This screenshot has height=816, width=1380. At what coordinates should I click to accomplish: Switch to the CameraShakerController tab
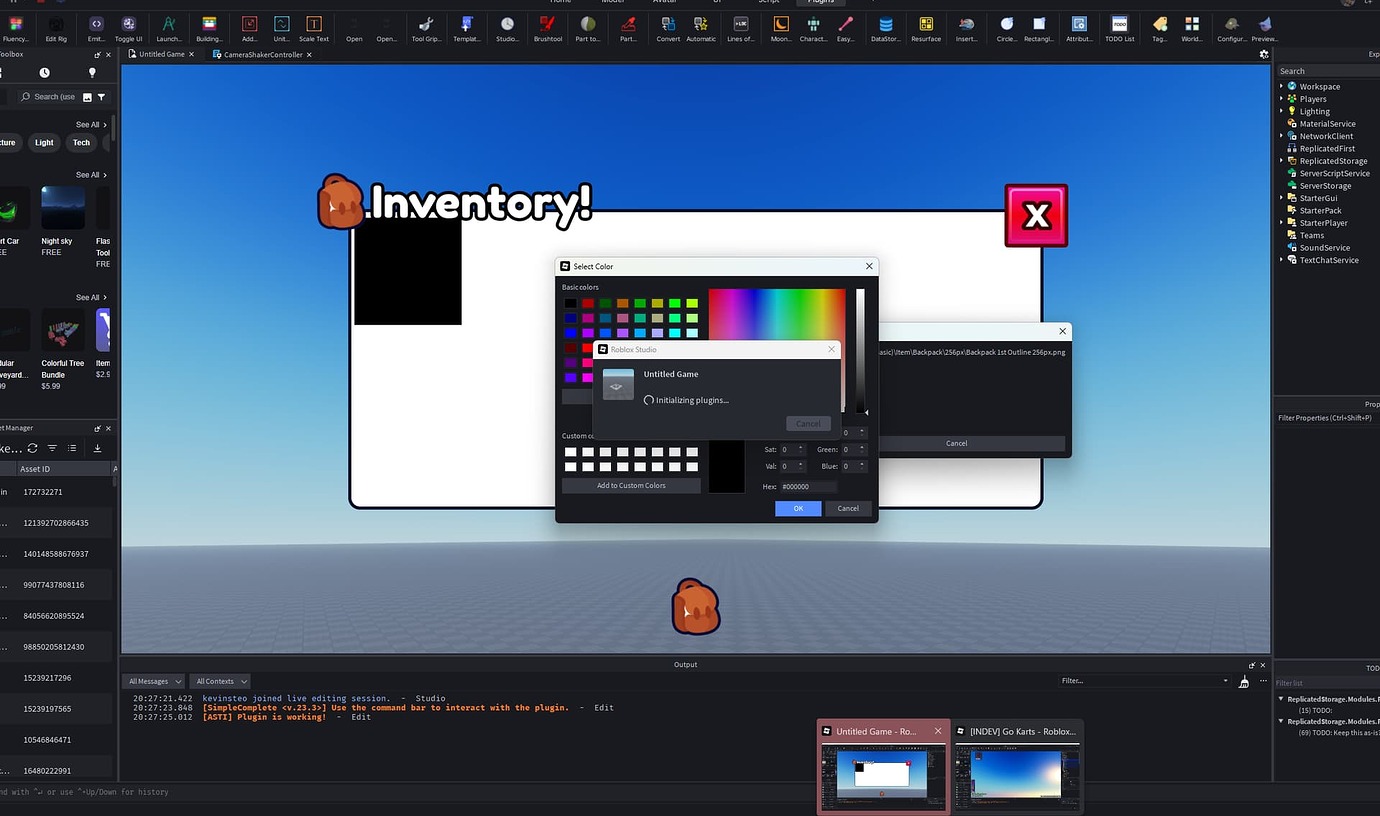click(263, 54)
